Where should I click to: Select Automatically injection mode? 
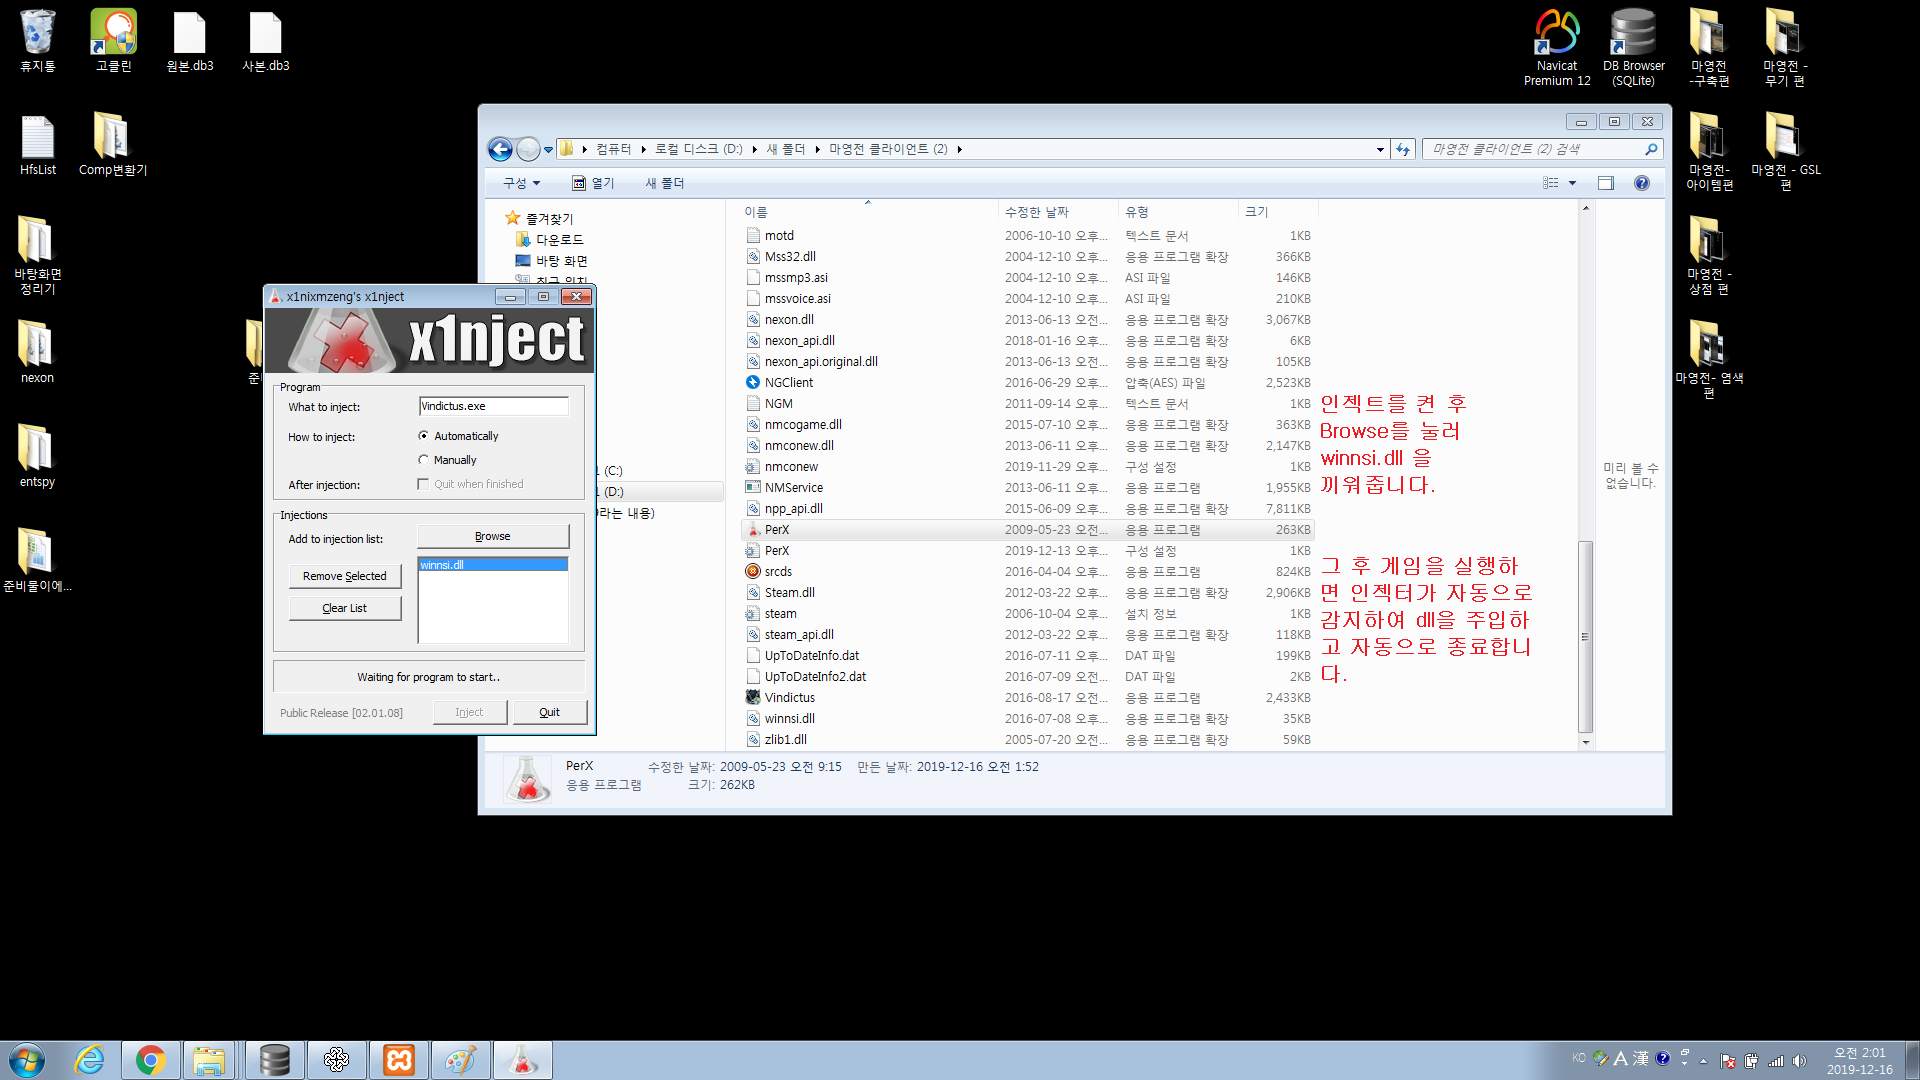click(424, 436)
